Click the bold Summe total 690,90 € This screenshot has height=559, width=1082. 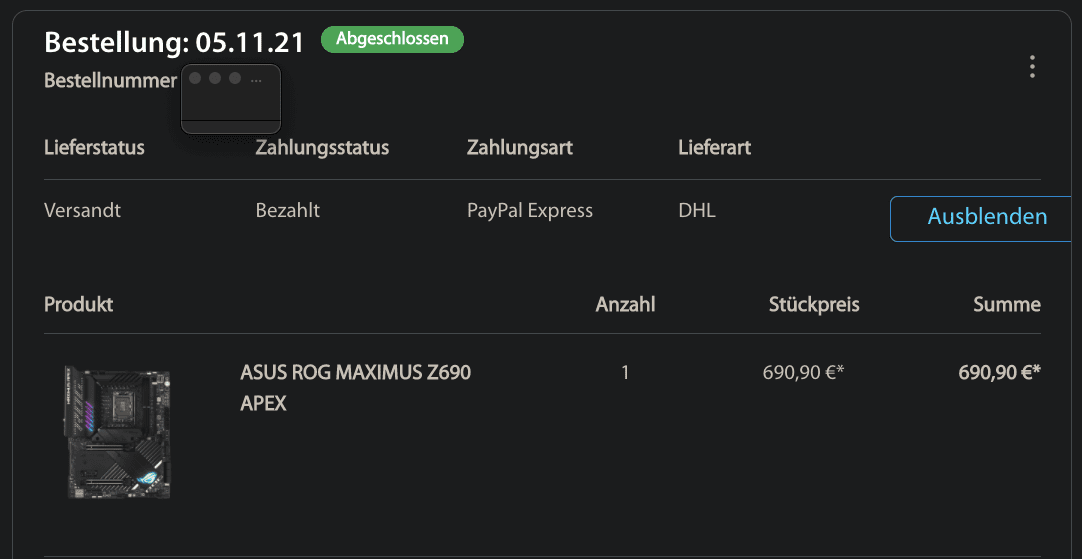point(999,373)
